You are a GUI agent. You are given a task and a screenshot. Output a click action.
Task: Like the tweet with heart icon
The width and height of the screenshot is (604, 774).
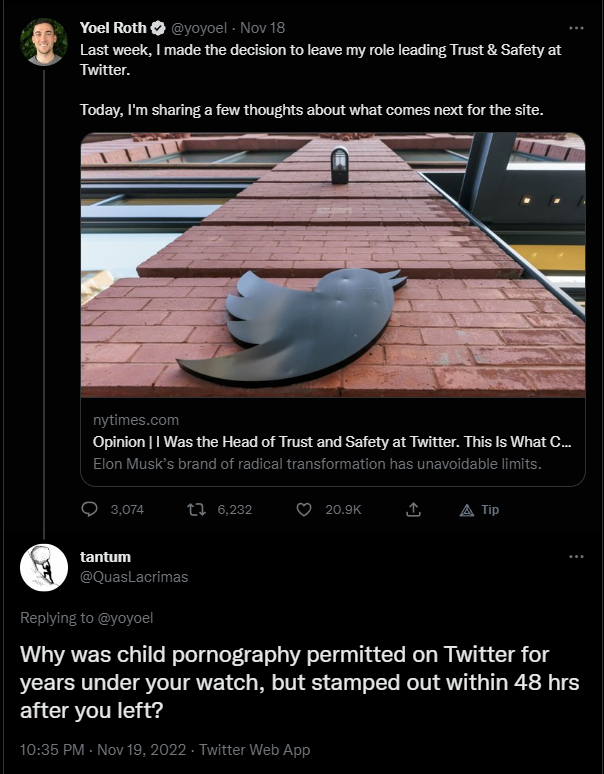(x=305, y=509)
